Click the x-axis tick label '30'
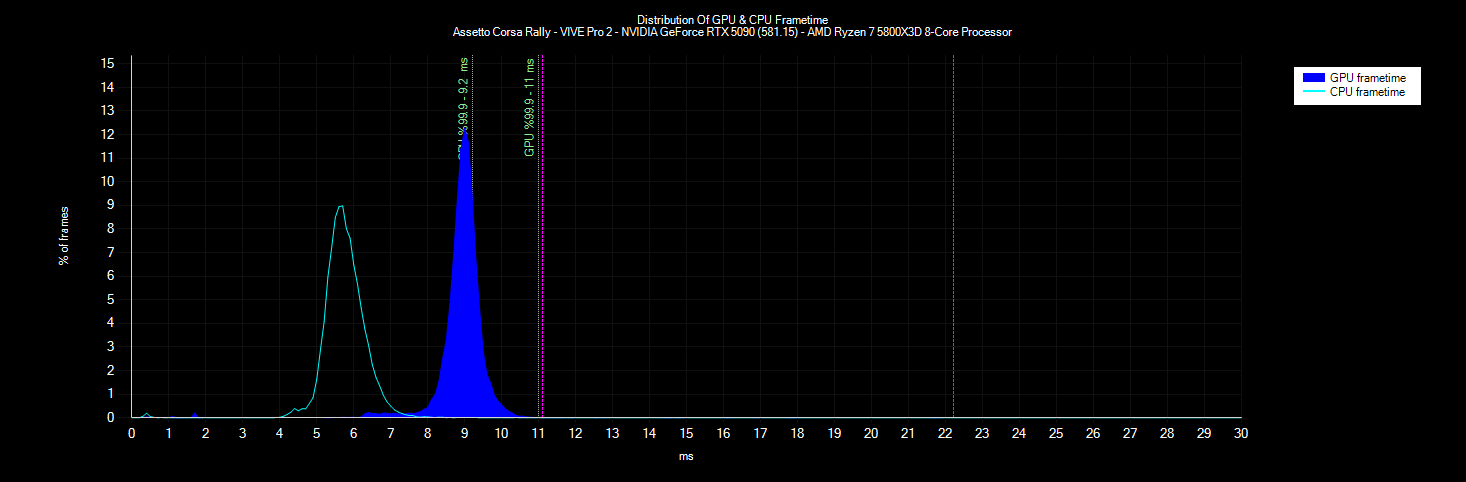 (1241, 433)
